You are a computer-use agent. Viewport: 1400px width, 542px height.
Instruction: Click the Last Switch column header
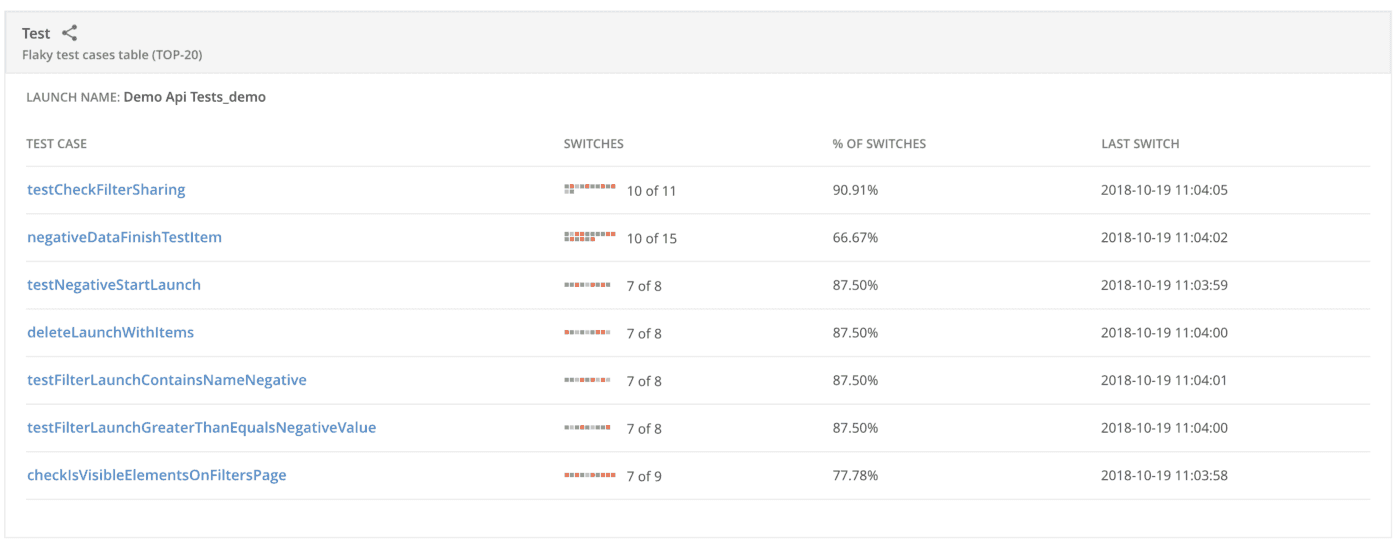[1140, 144]
